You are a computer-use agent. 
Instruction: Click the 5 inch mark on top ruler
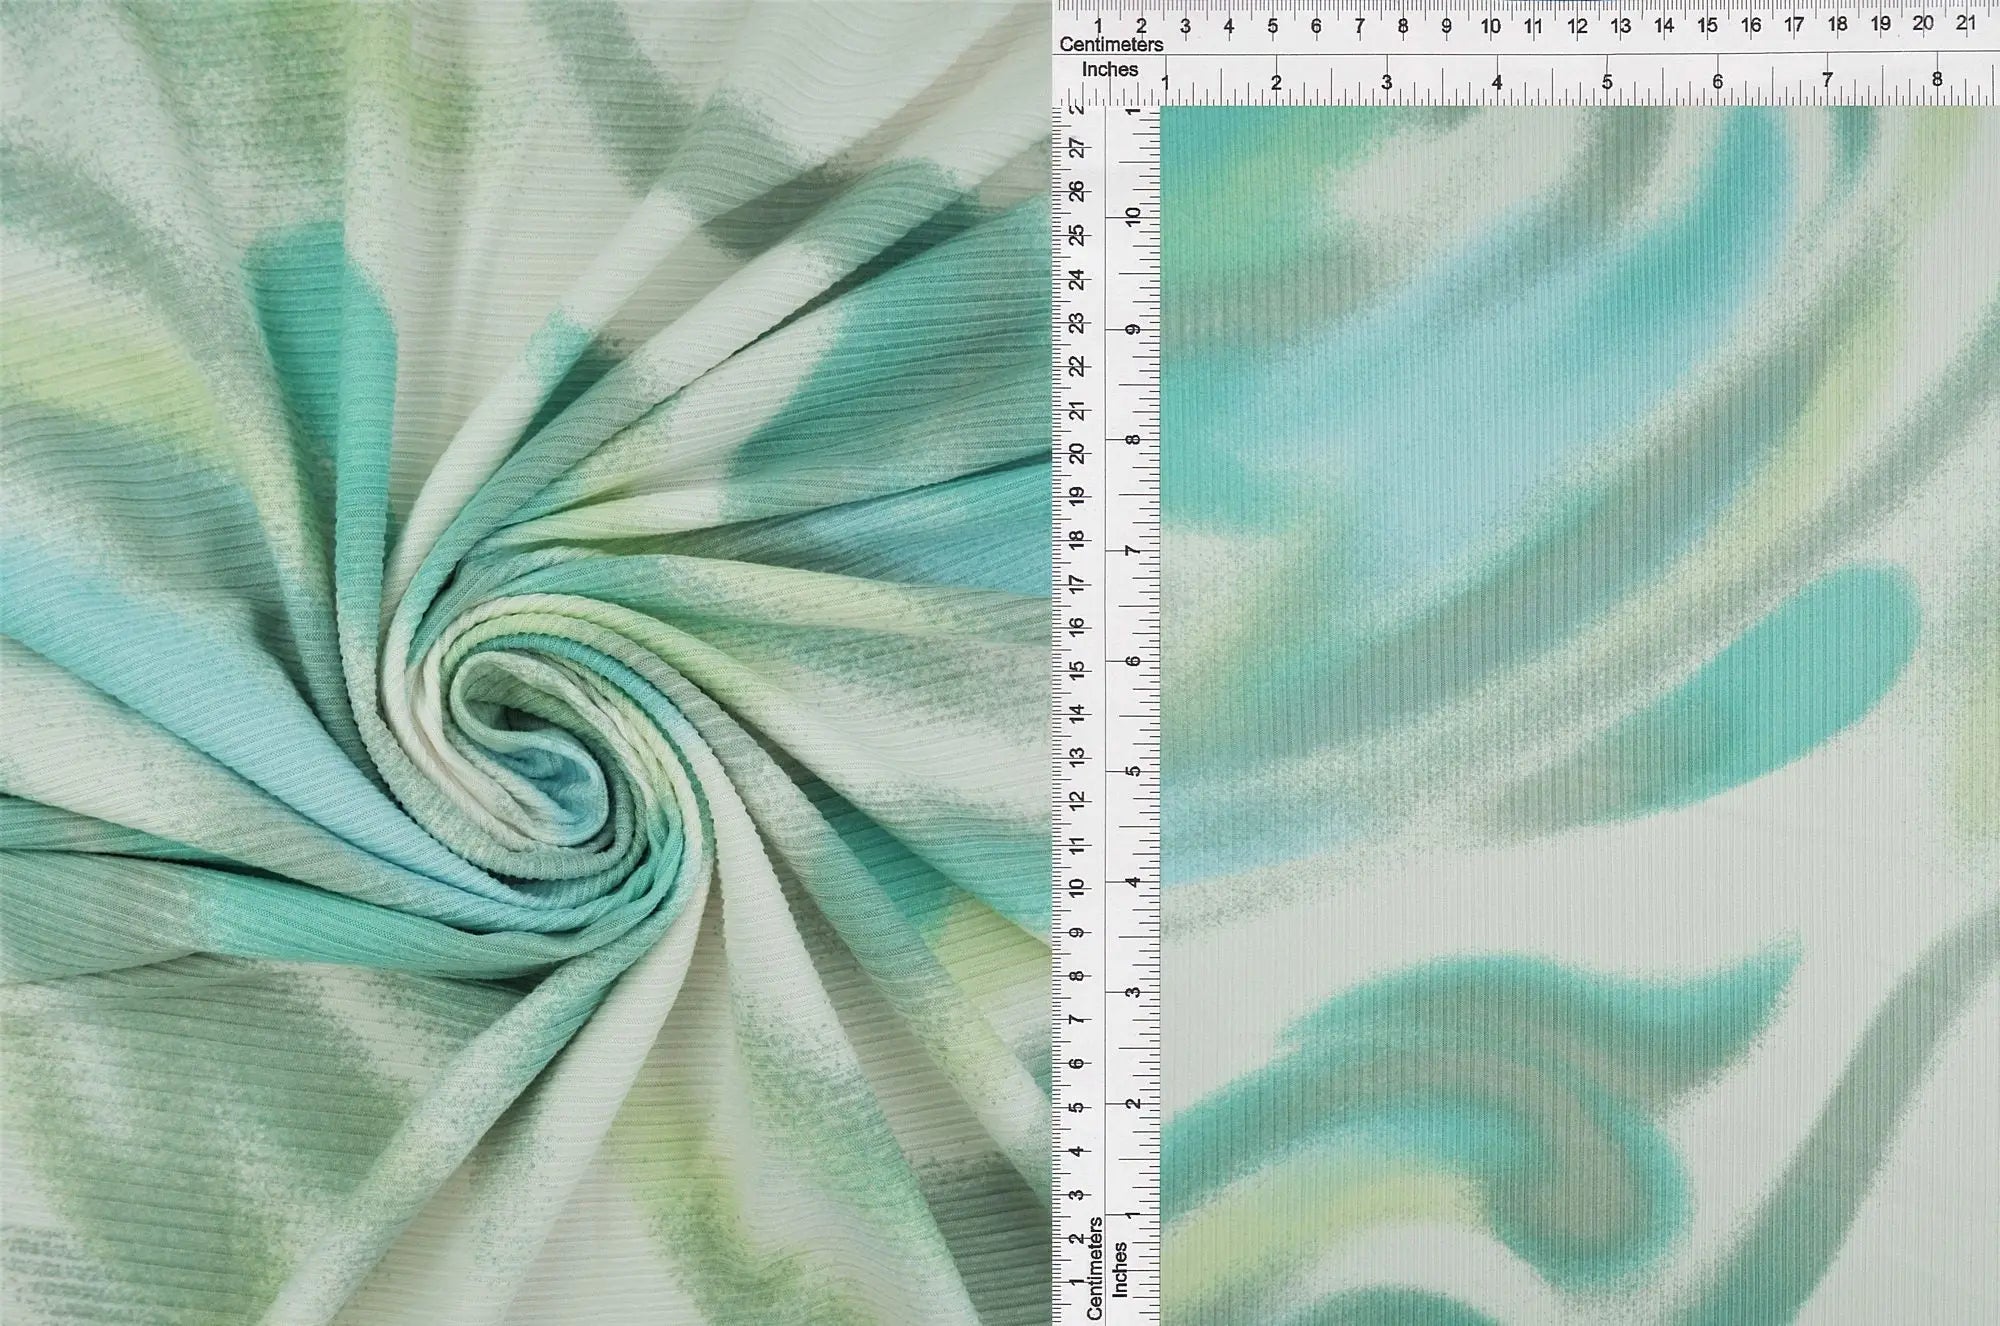(x=1607, y=83)
